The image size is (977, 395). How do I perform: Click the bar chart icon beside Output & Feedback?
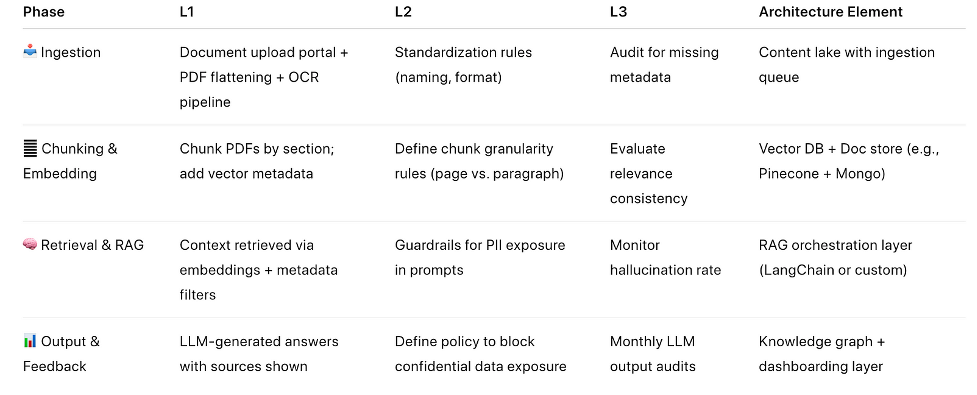(x=30, y=341)
